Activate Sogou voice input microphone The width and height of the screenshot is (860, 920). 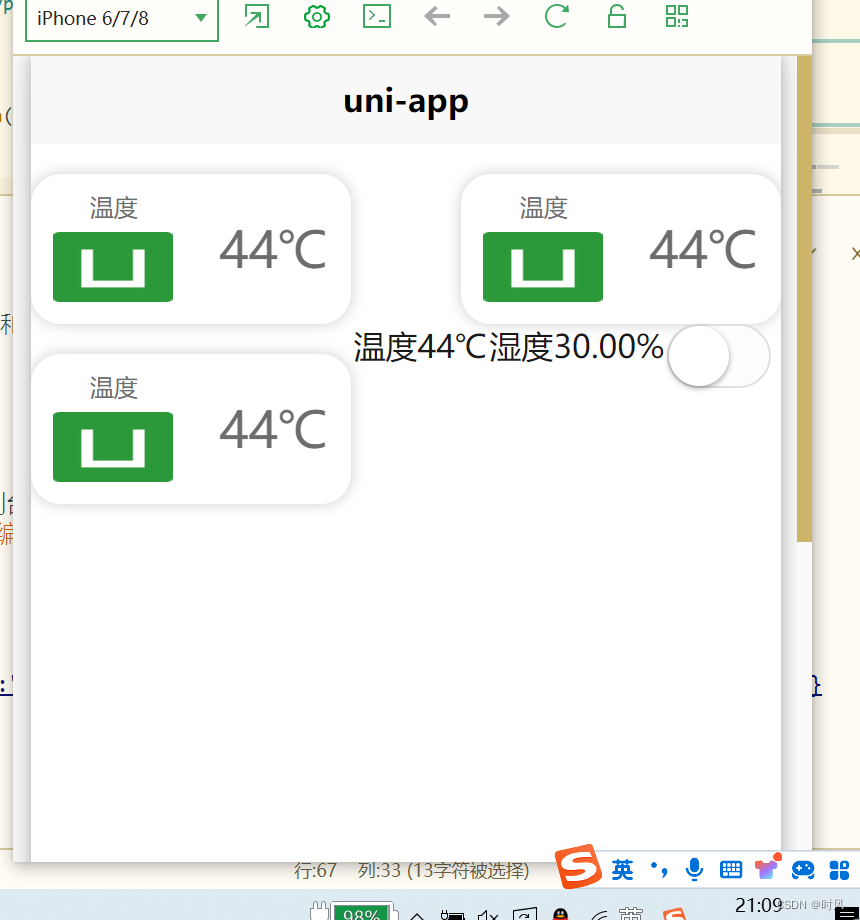coord(694,870)
